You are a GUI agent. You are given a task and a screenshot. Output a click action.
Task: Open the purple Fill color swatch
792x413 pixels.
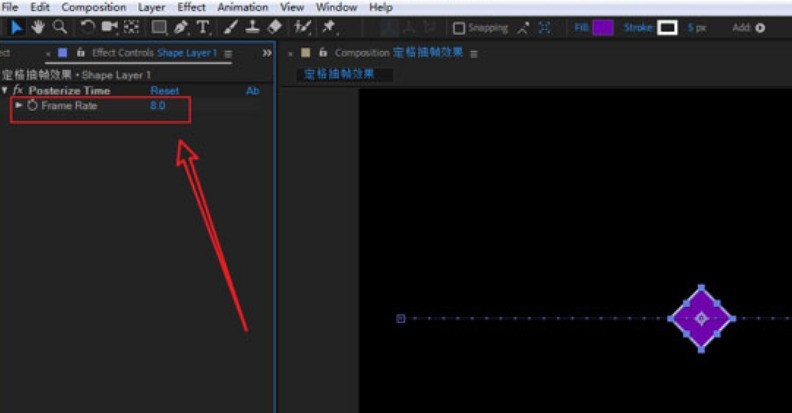pyautogui.click(x=603, y=27)
